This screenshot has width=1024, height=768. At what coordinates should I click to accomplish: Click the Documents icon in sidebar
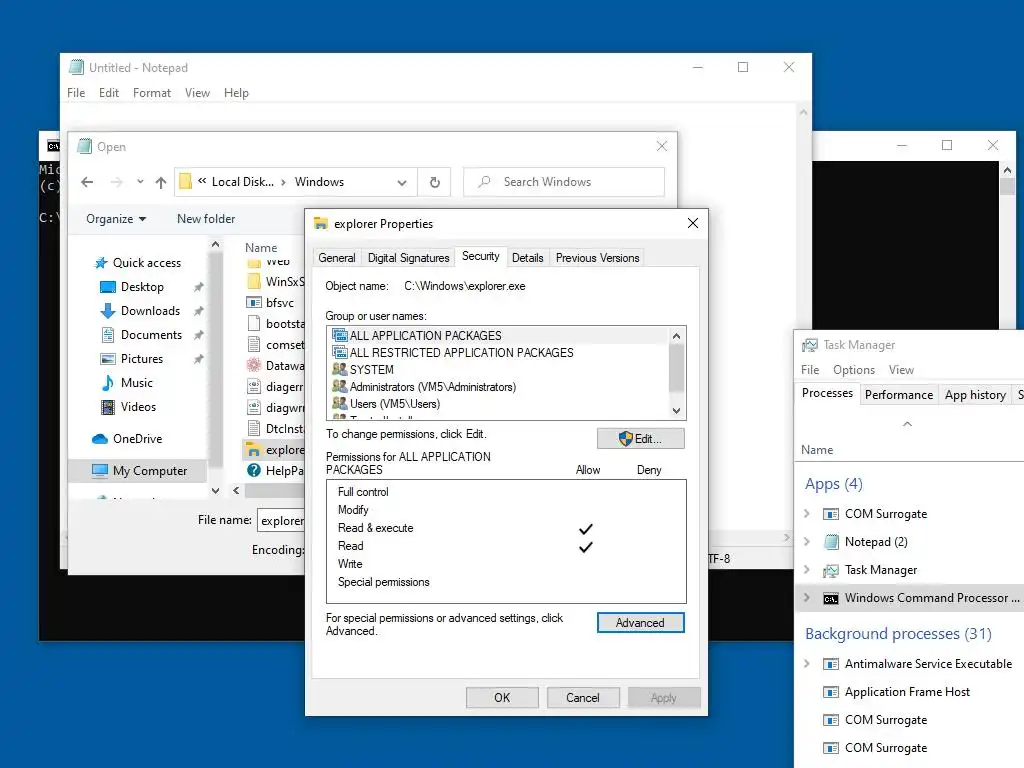tap(108, 335)
